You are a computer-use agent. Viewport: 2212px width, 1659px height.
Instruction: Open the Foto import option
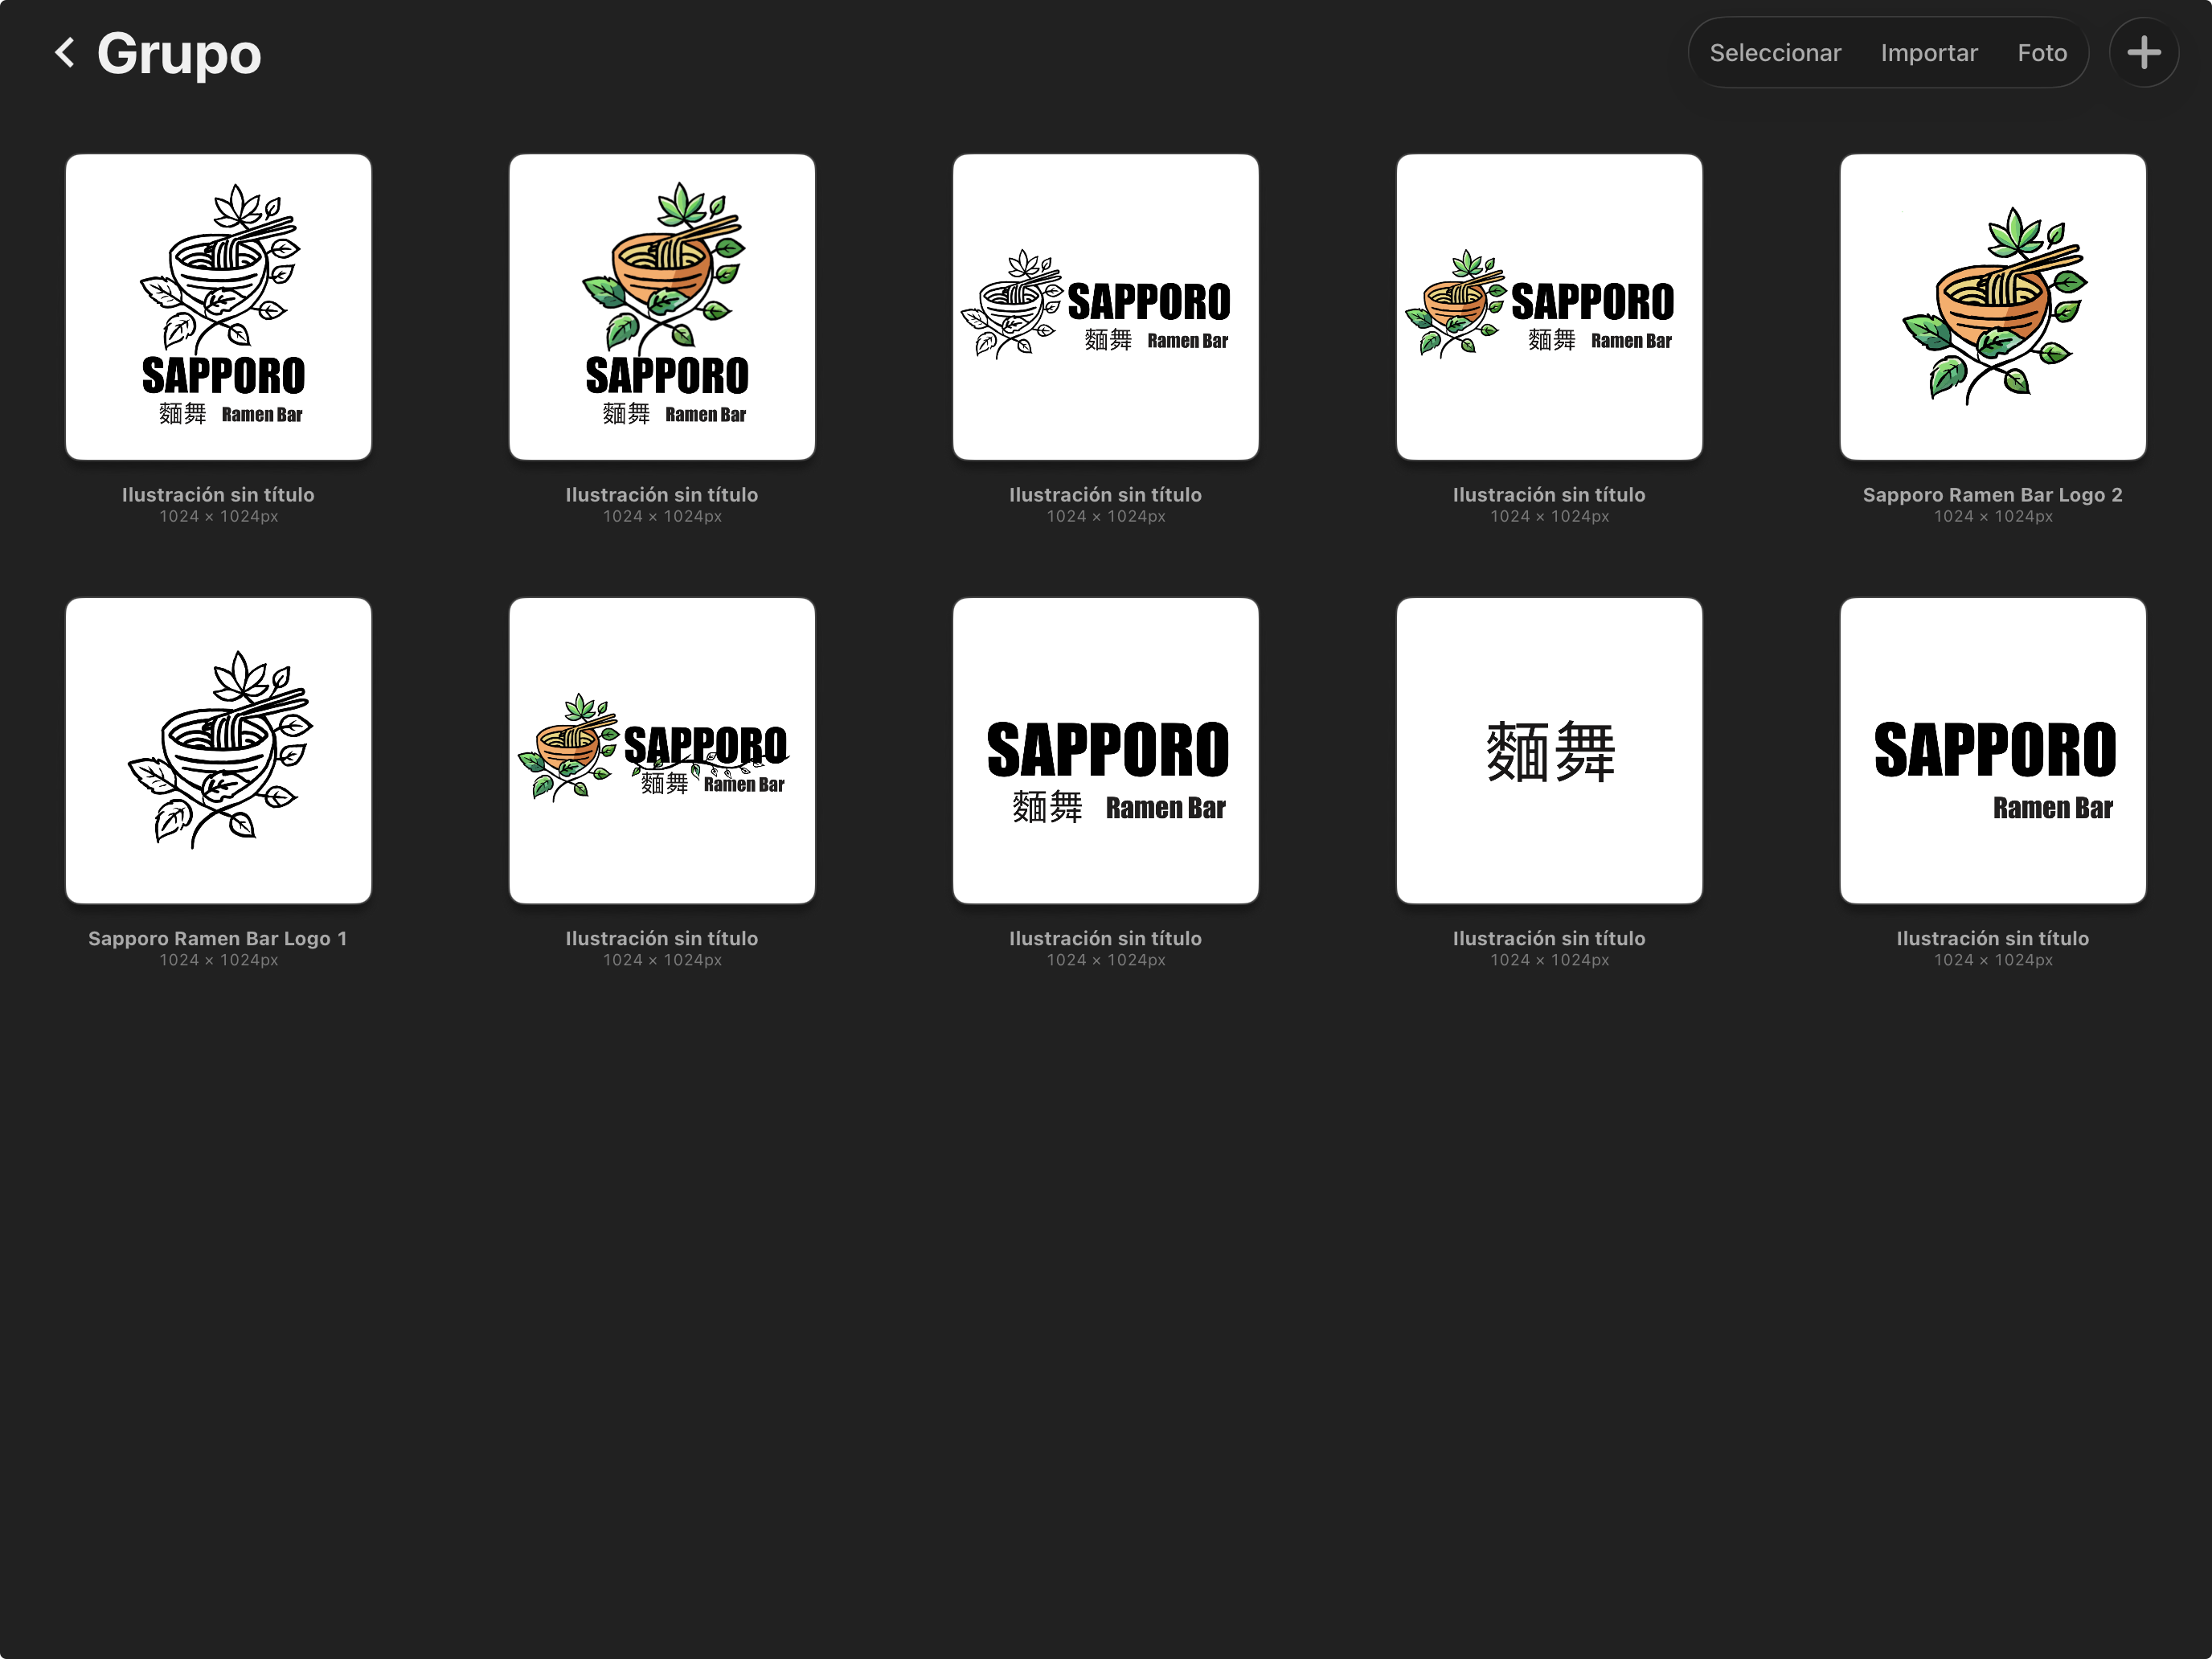2041,53
